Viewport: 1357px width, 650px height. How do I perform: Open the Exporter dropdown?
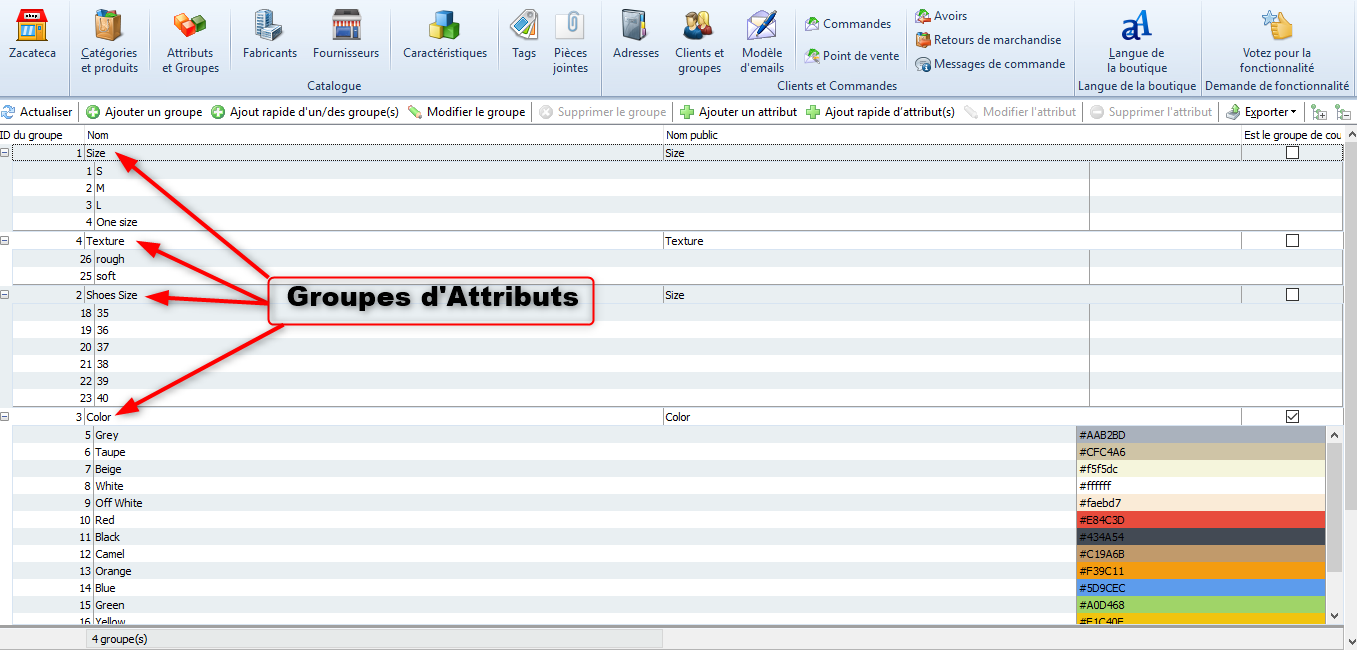click(x=1263, y=112)
